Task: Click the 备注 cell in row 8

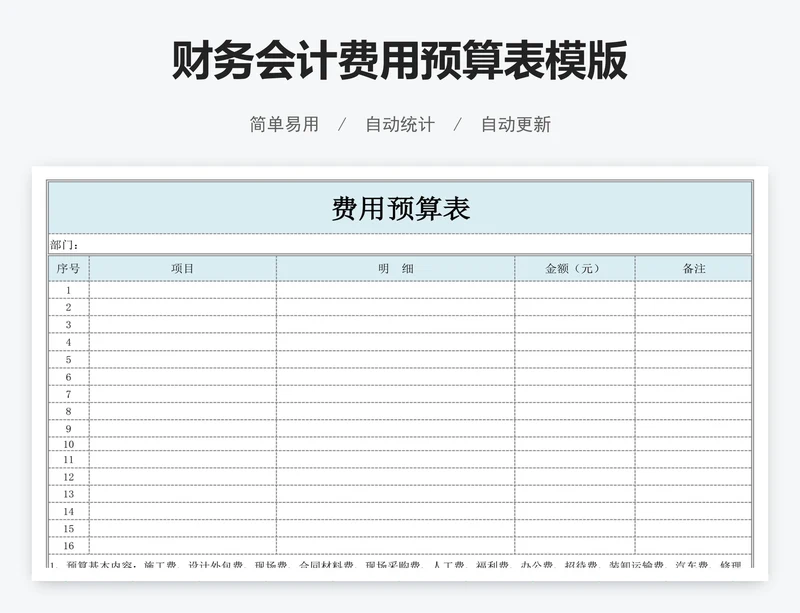Action: tap(693, 411)
